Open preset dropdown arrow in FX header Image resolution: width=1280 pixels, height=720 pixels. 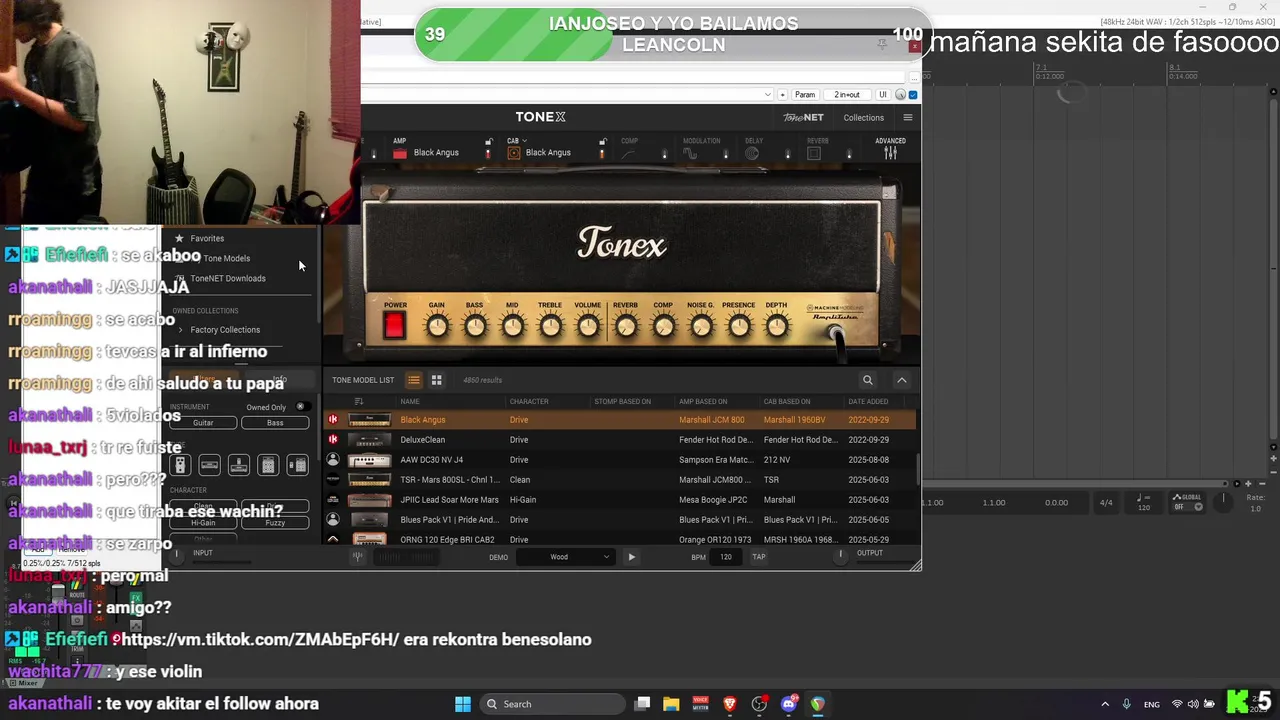[768, 95]
